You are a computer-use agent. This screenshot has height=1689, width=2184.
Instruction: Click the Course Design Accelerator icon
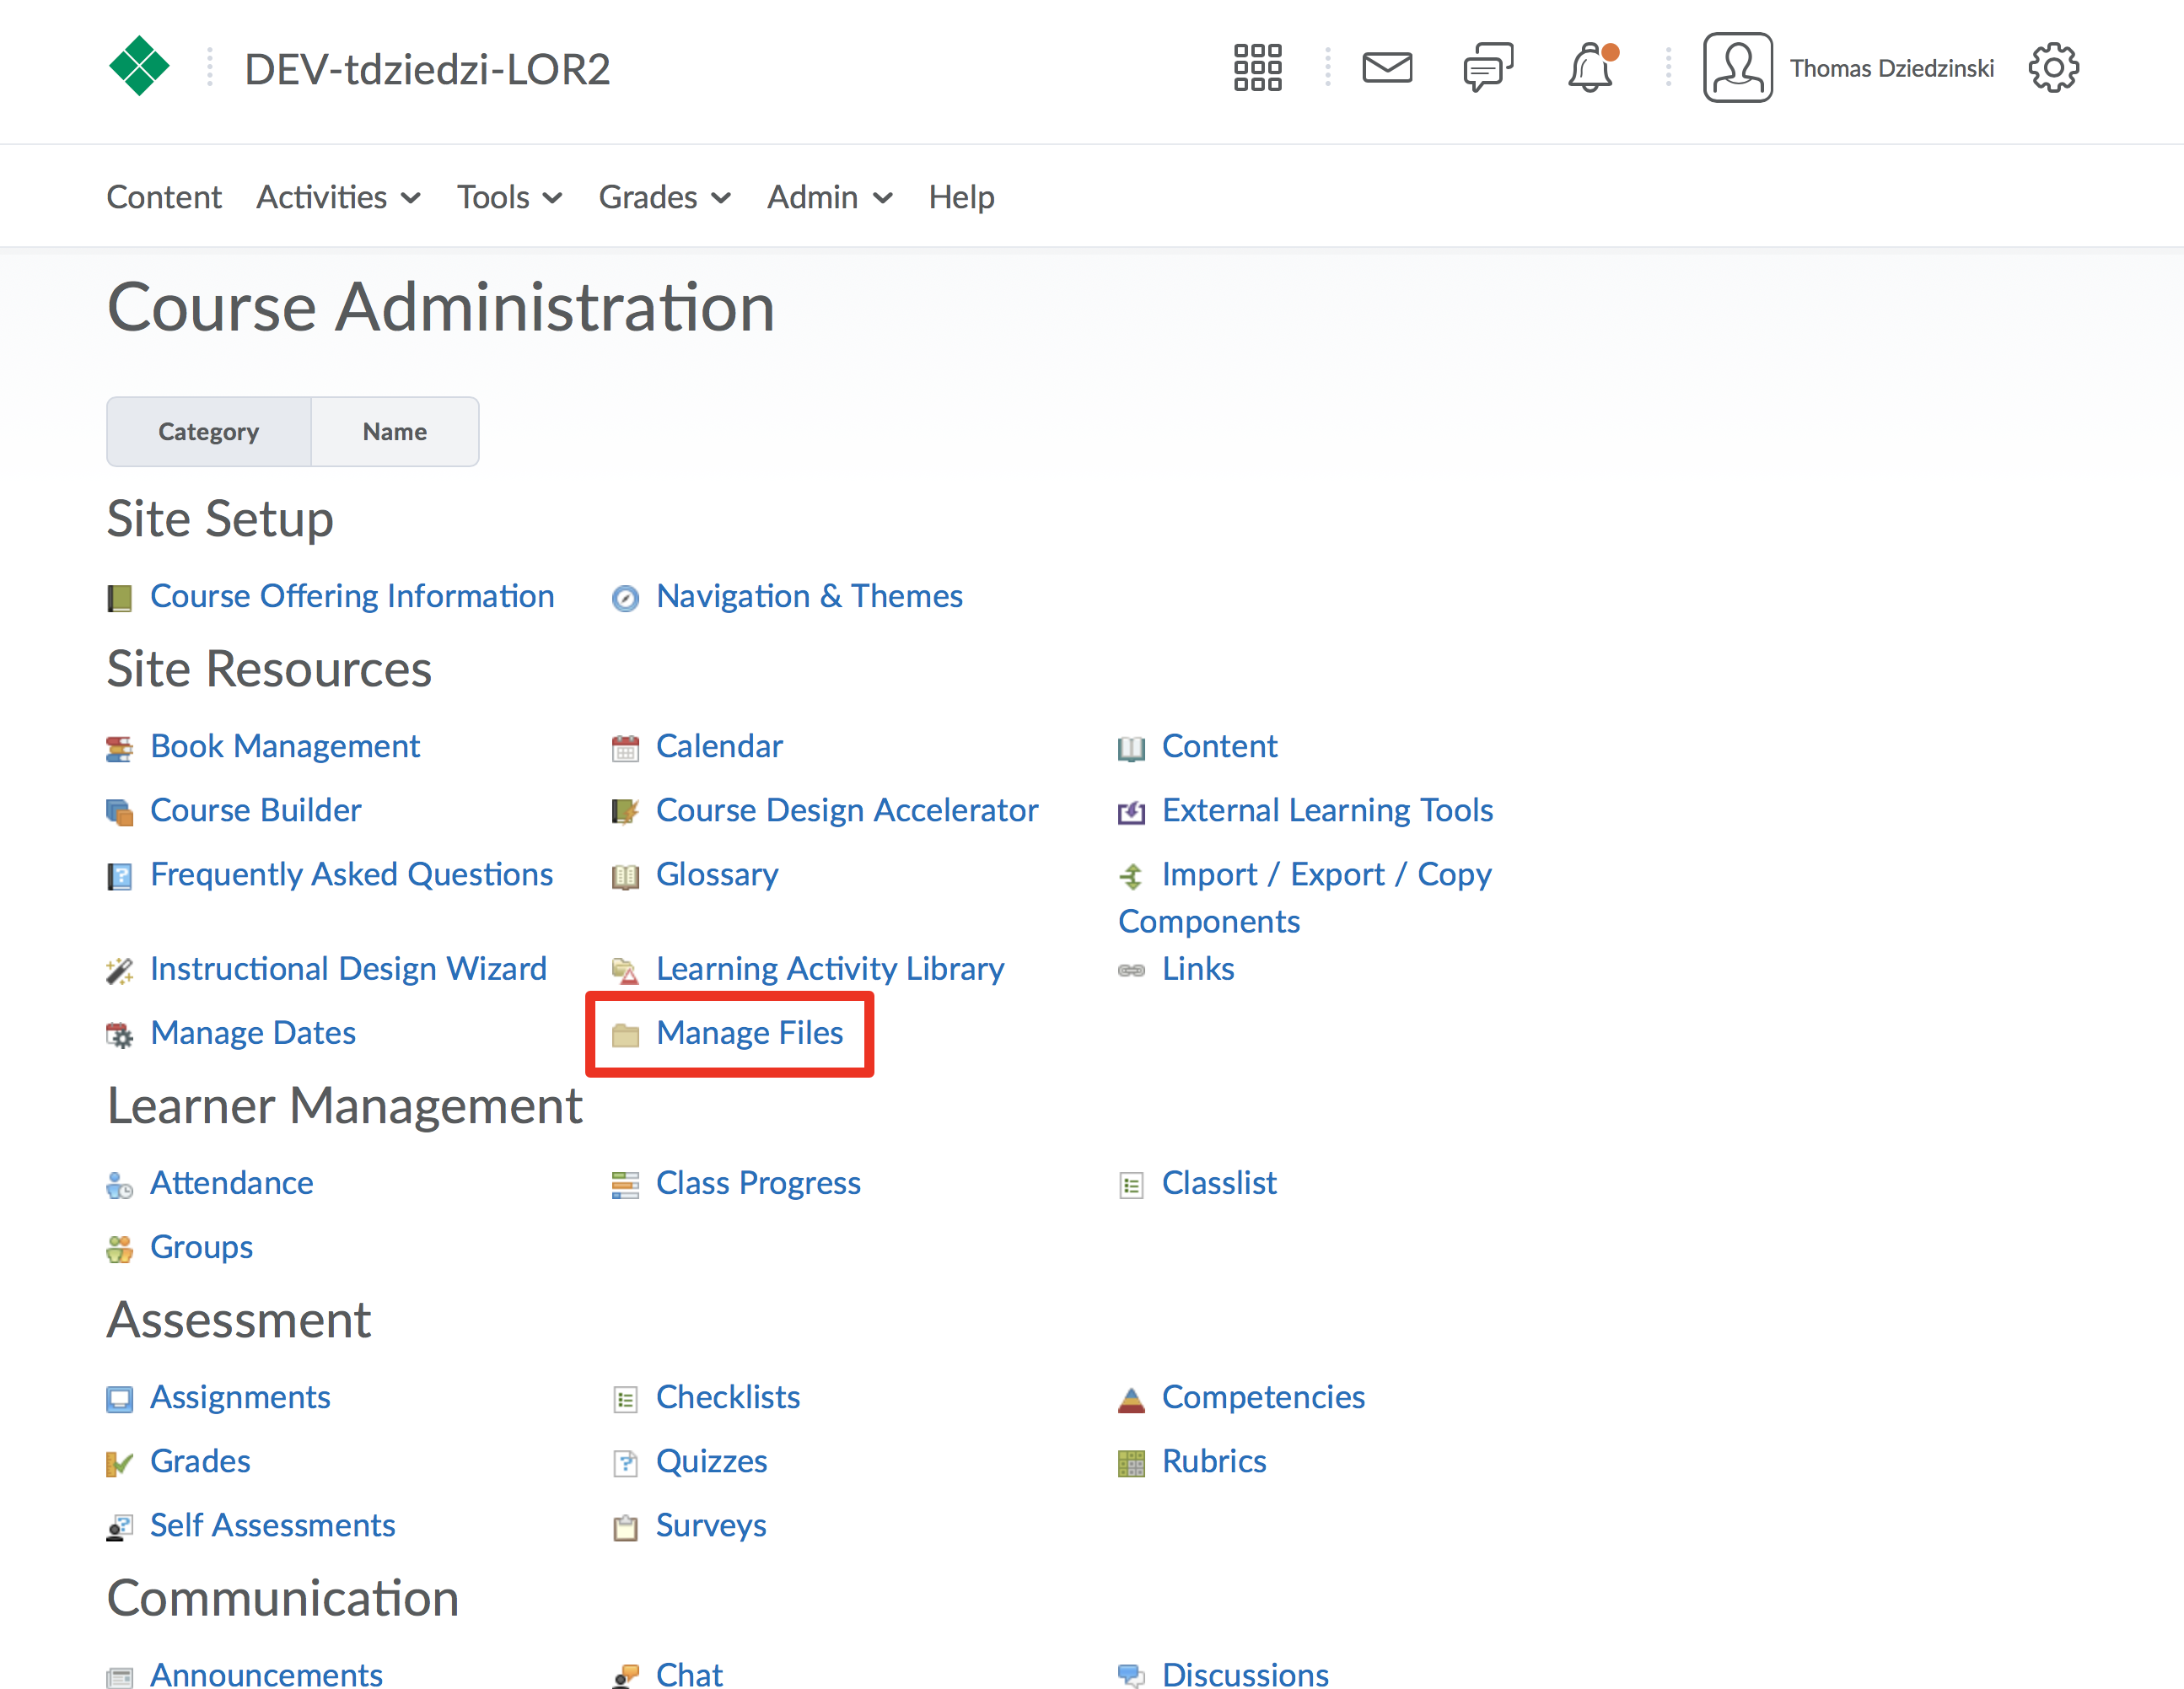tap(625, 812)
